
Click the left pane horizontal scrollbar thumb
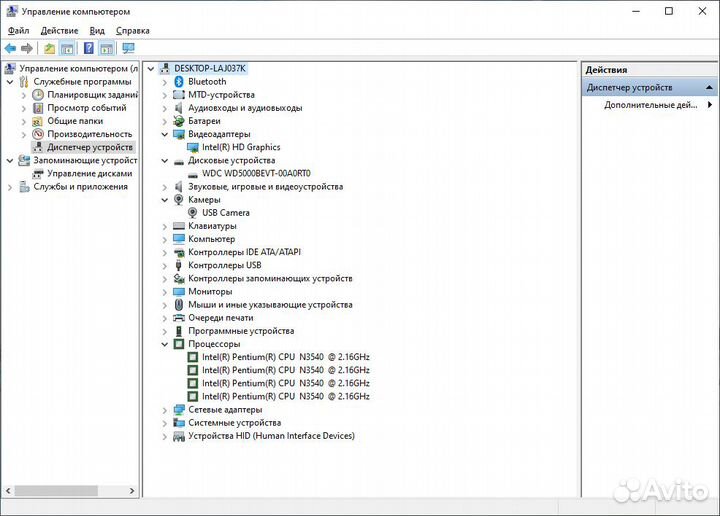[56, 491]
